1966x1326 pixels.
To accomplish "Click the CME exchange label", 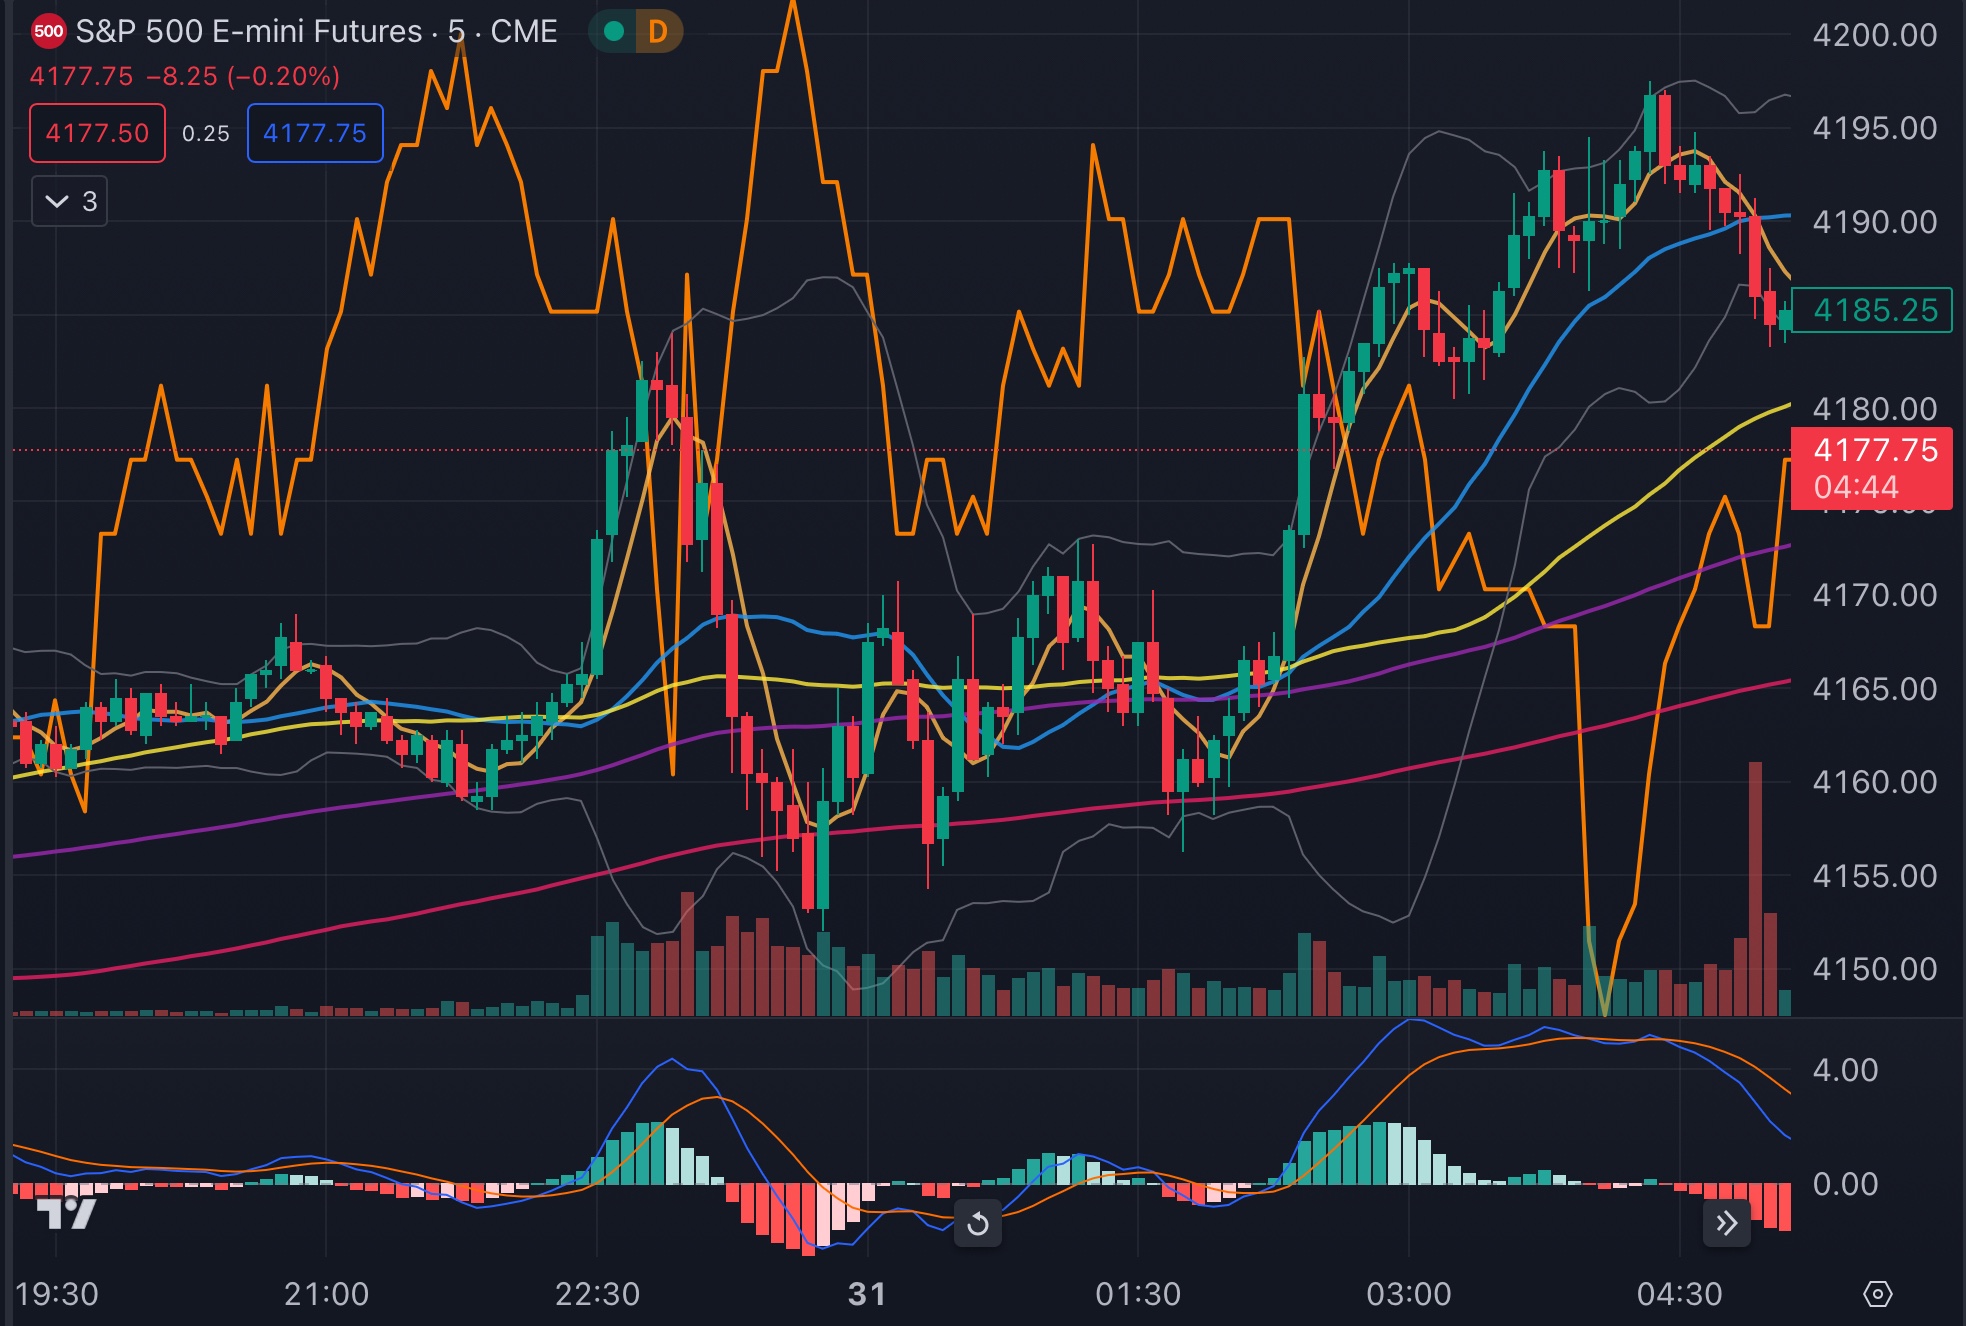I will 524,31.
